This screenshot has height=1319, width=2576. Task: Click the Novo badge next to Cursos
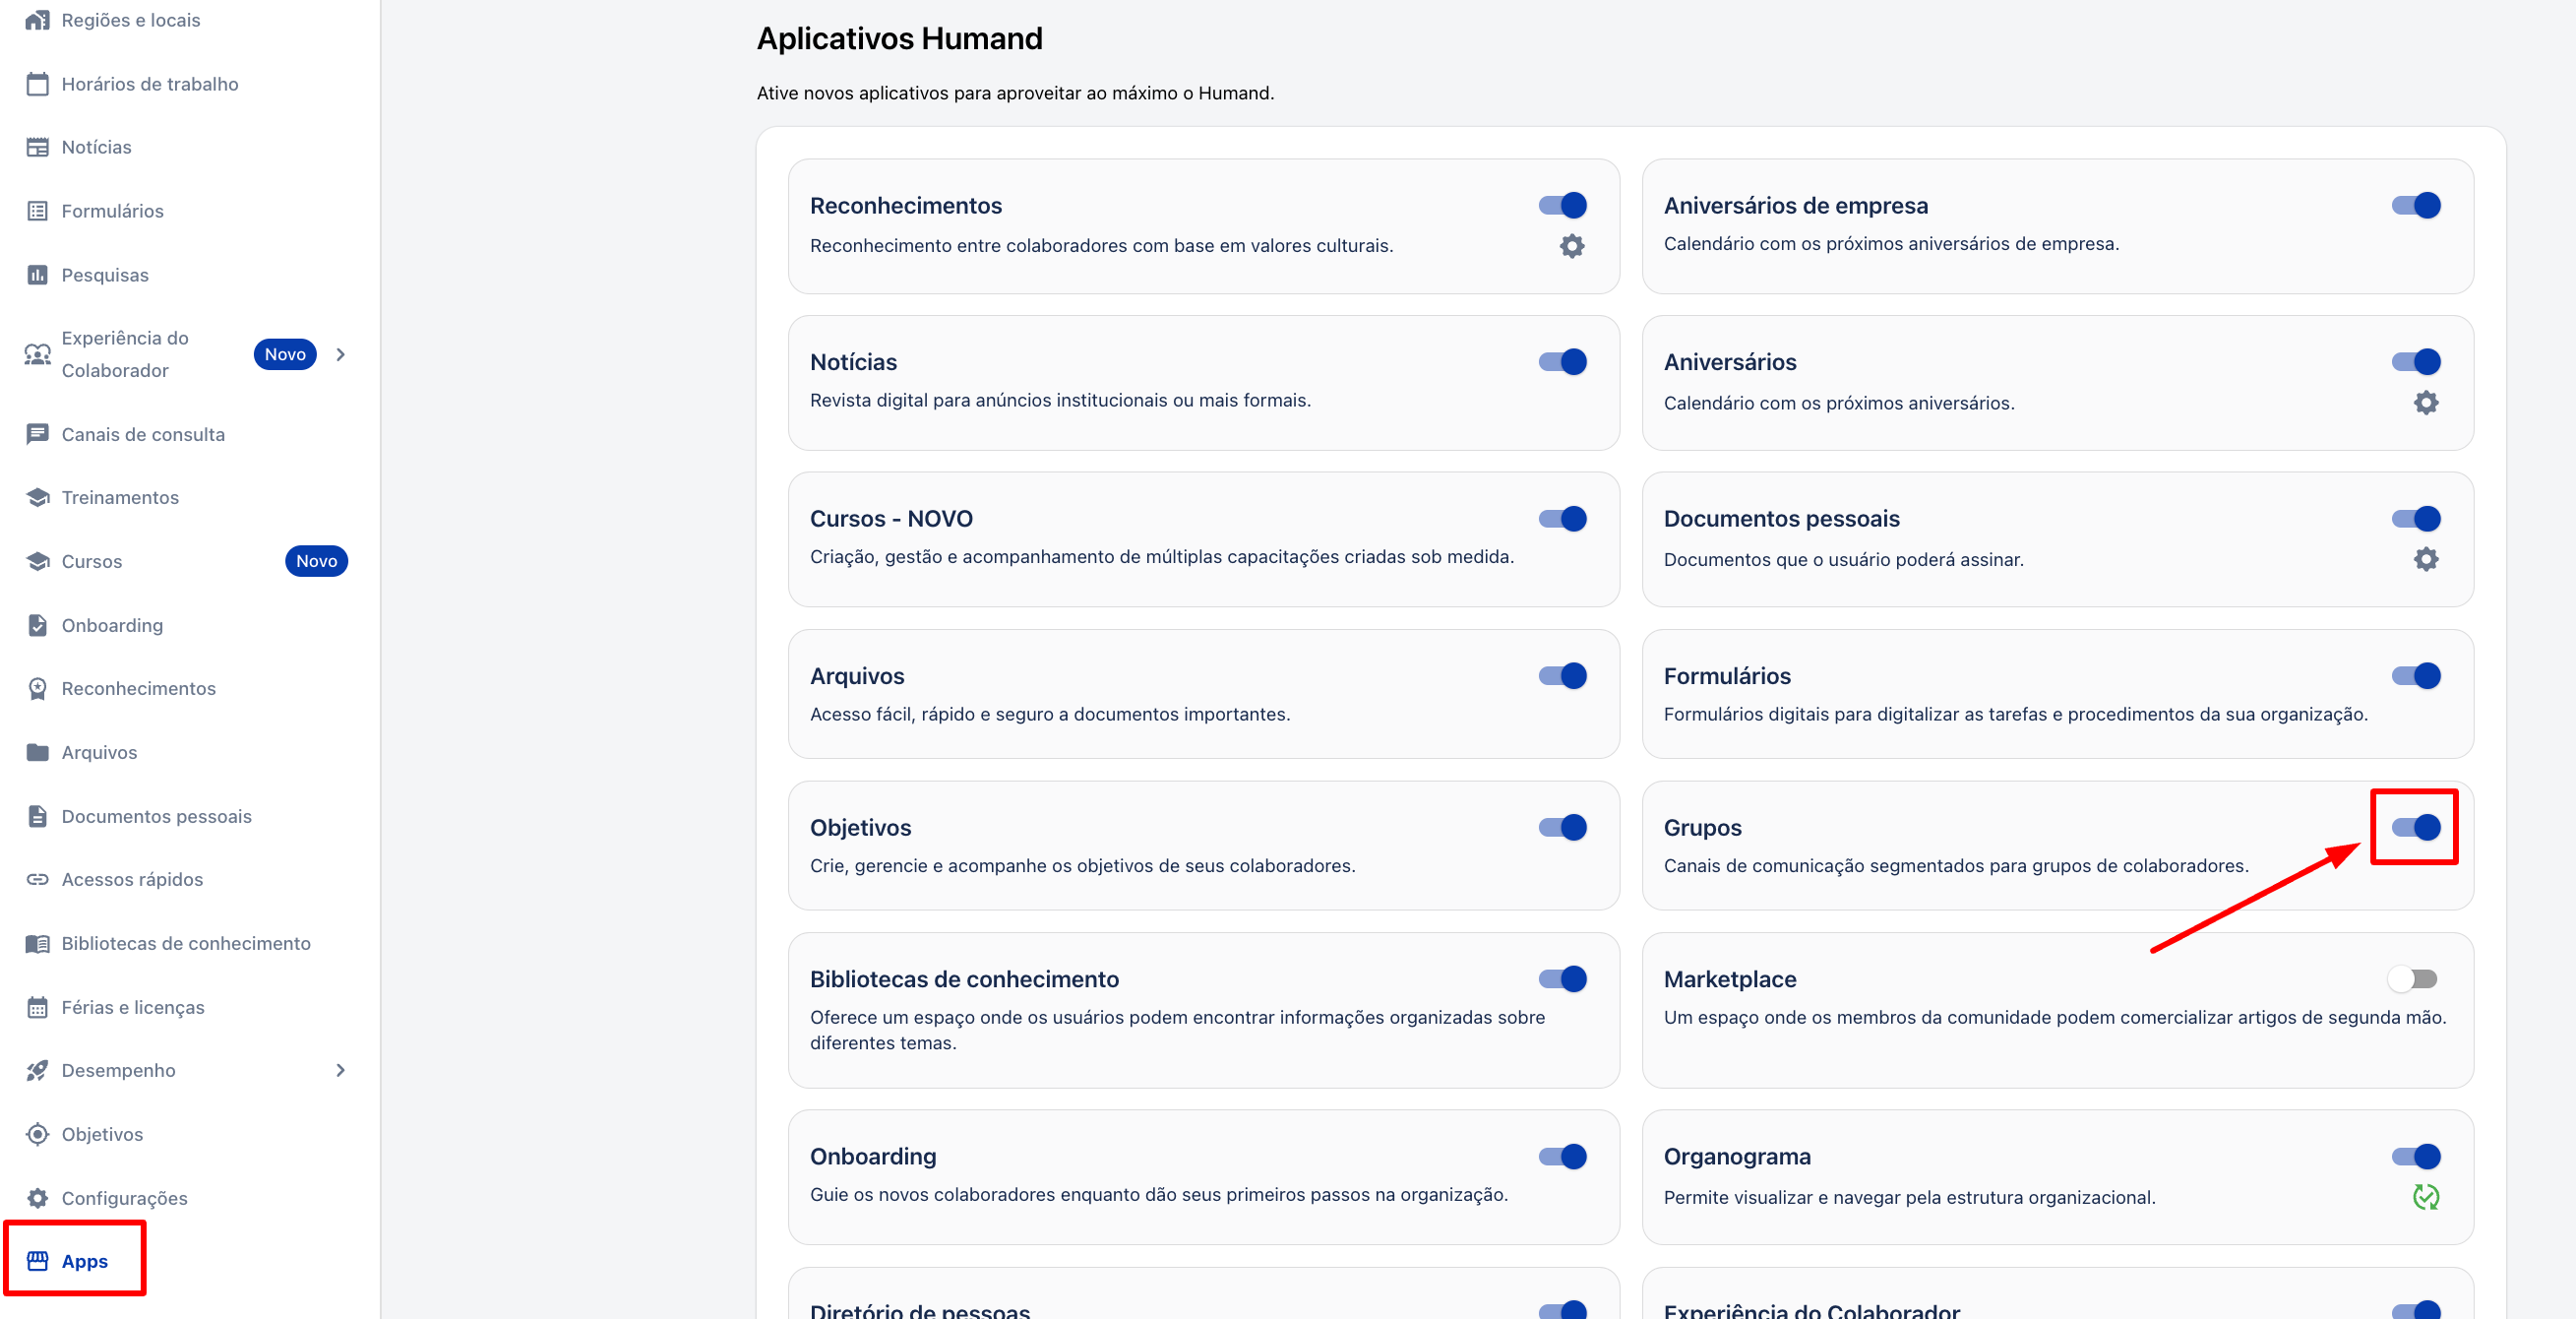click(x=316, y=561)
